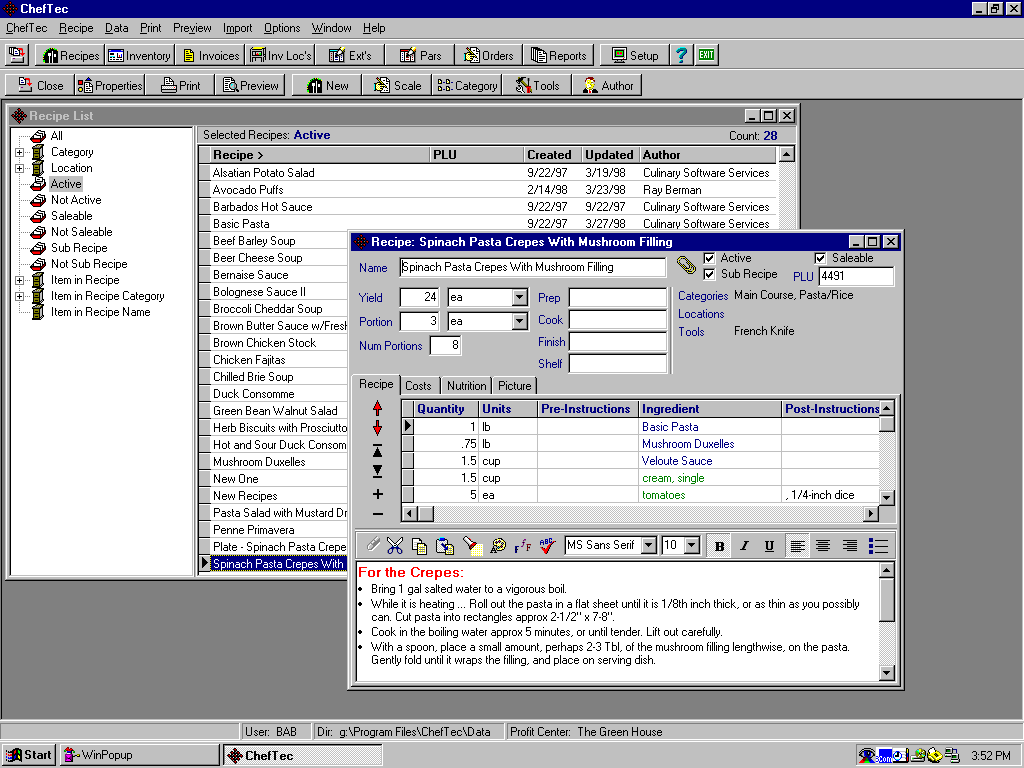1024x768 pixels.
Task: Click the Tools toolbar button
Action: coord(537,86)
